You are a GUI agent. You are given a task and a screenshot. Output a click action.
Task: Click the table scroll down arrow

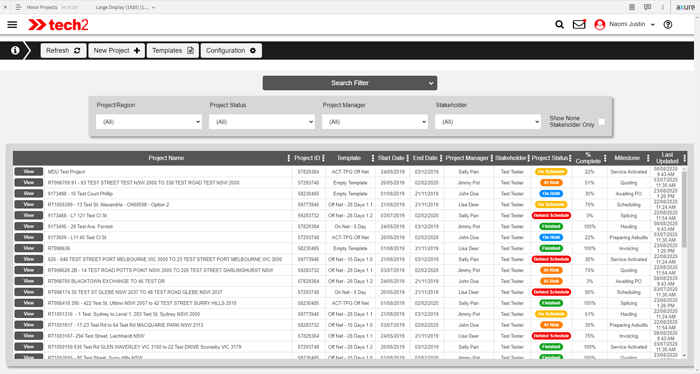click(684, 355)
